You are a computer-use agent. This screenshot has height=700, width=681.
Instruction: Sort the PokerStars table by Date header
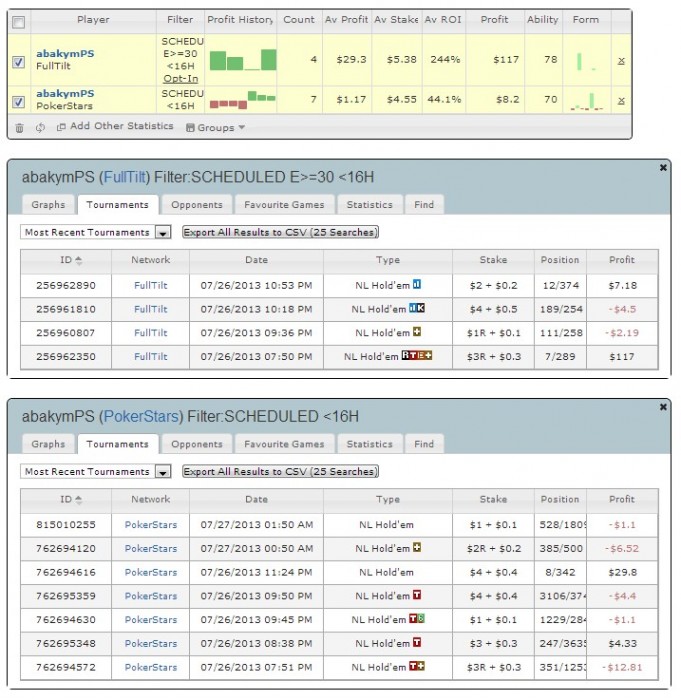pos(256,500)
